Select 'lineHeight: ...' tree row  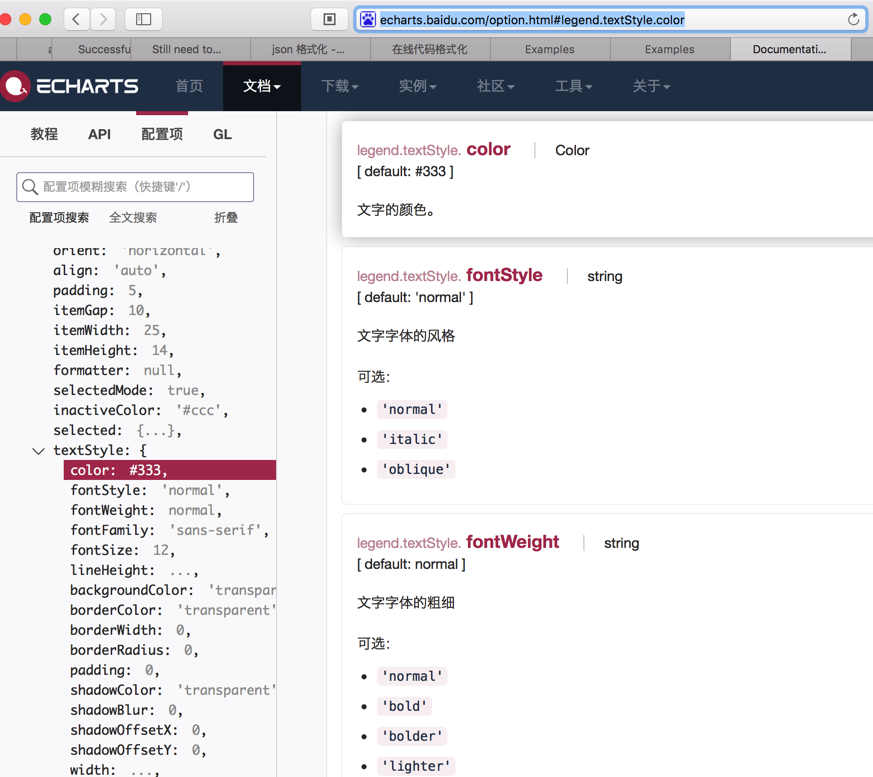134,571
